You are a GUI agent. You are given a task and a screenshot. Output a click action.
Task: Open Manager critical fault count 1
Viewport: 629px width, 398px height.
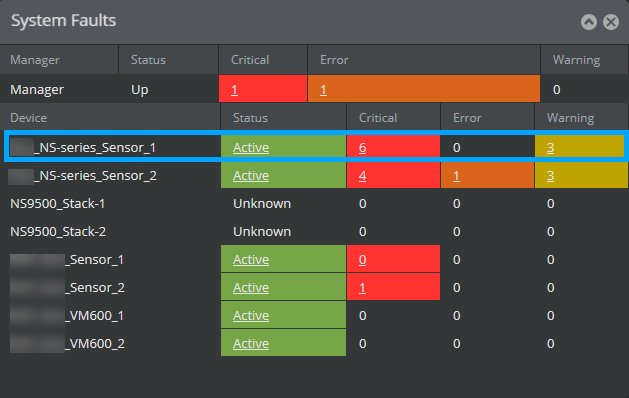(x=234, y=89)
